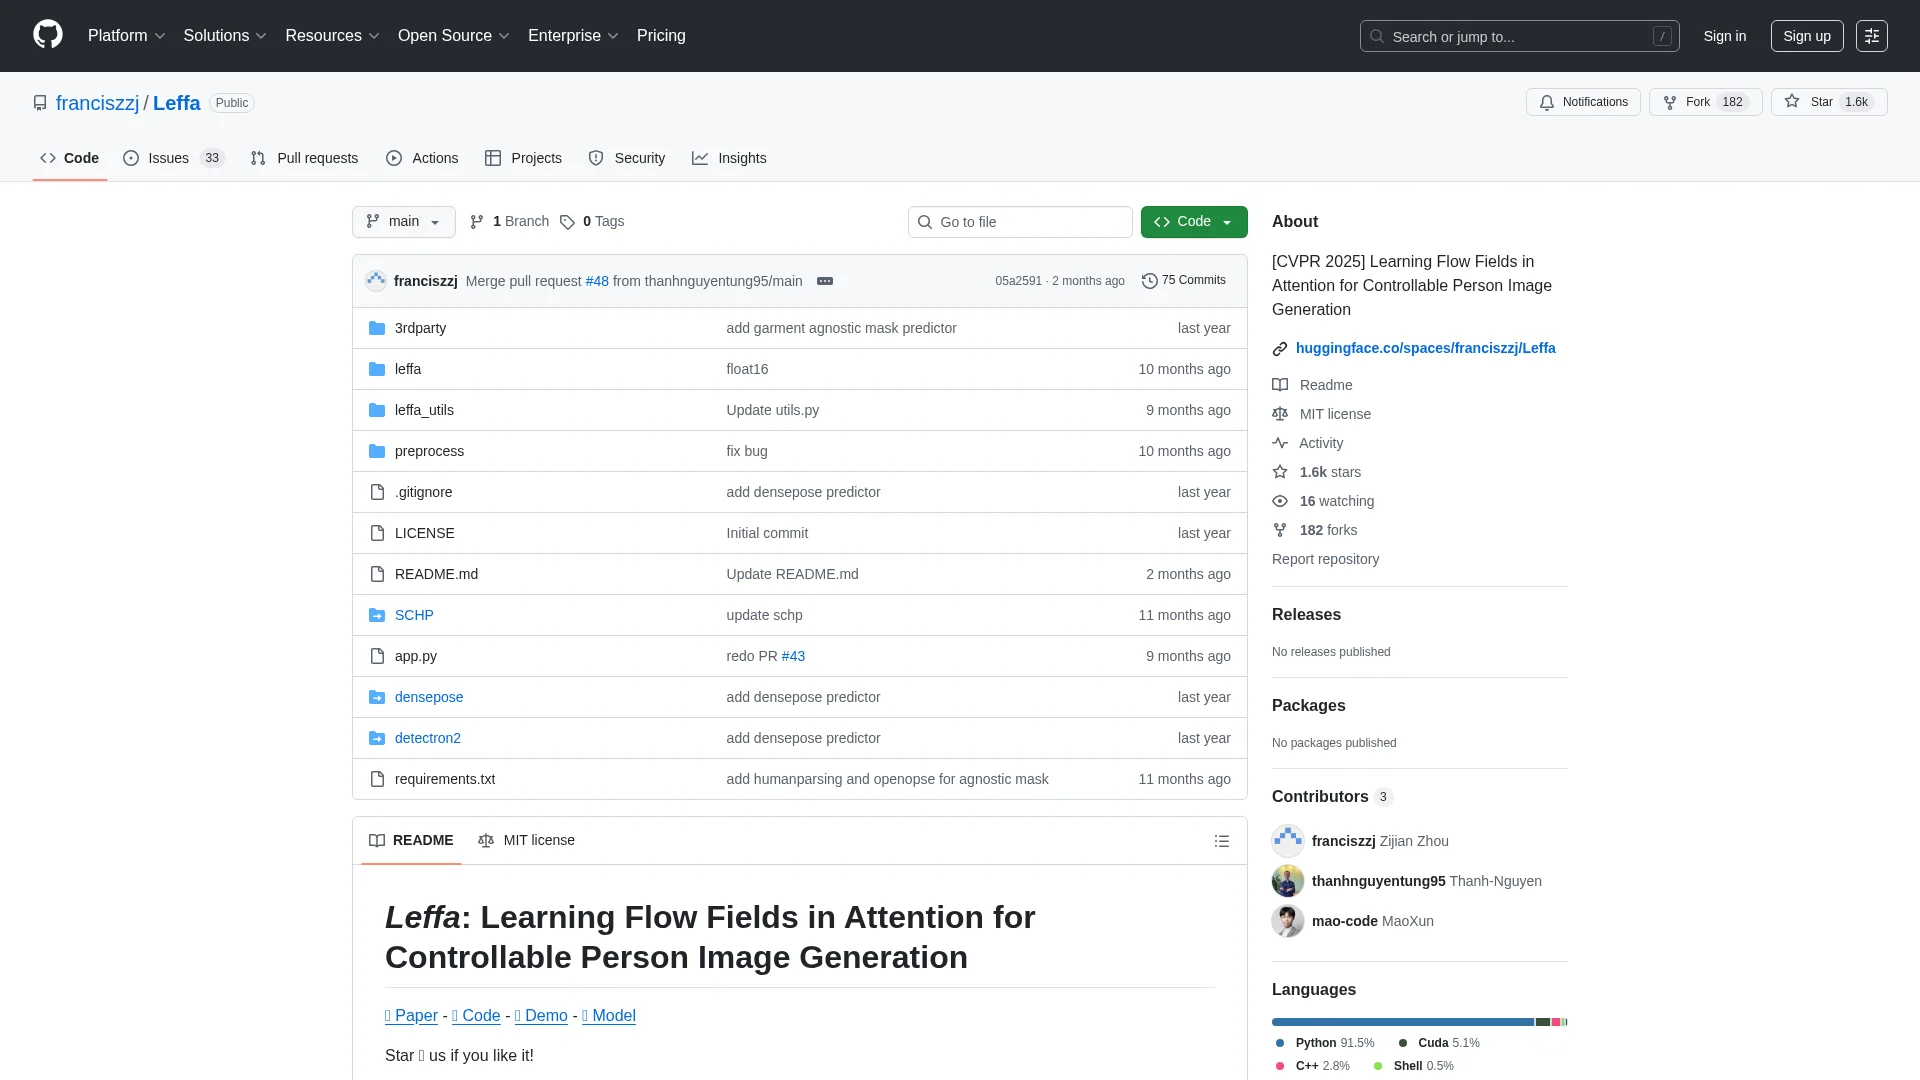Select the MIT license tab
The image size is (1920, 1080).
click(x=526, y=840)
